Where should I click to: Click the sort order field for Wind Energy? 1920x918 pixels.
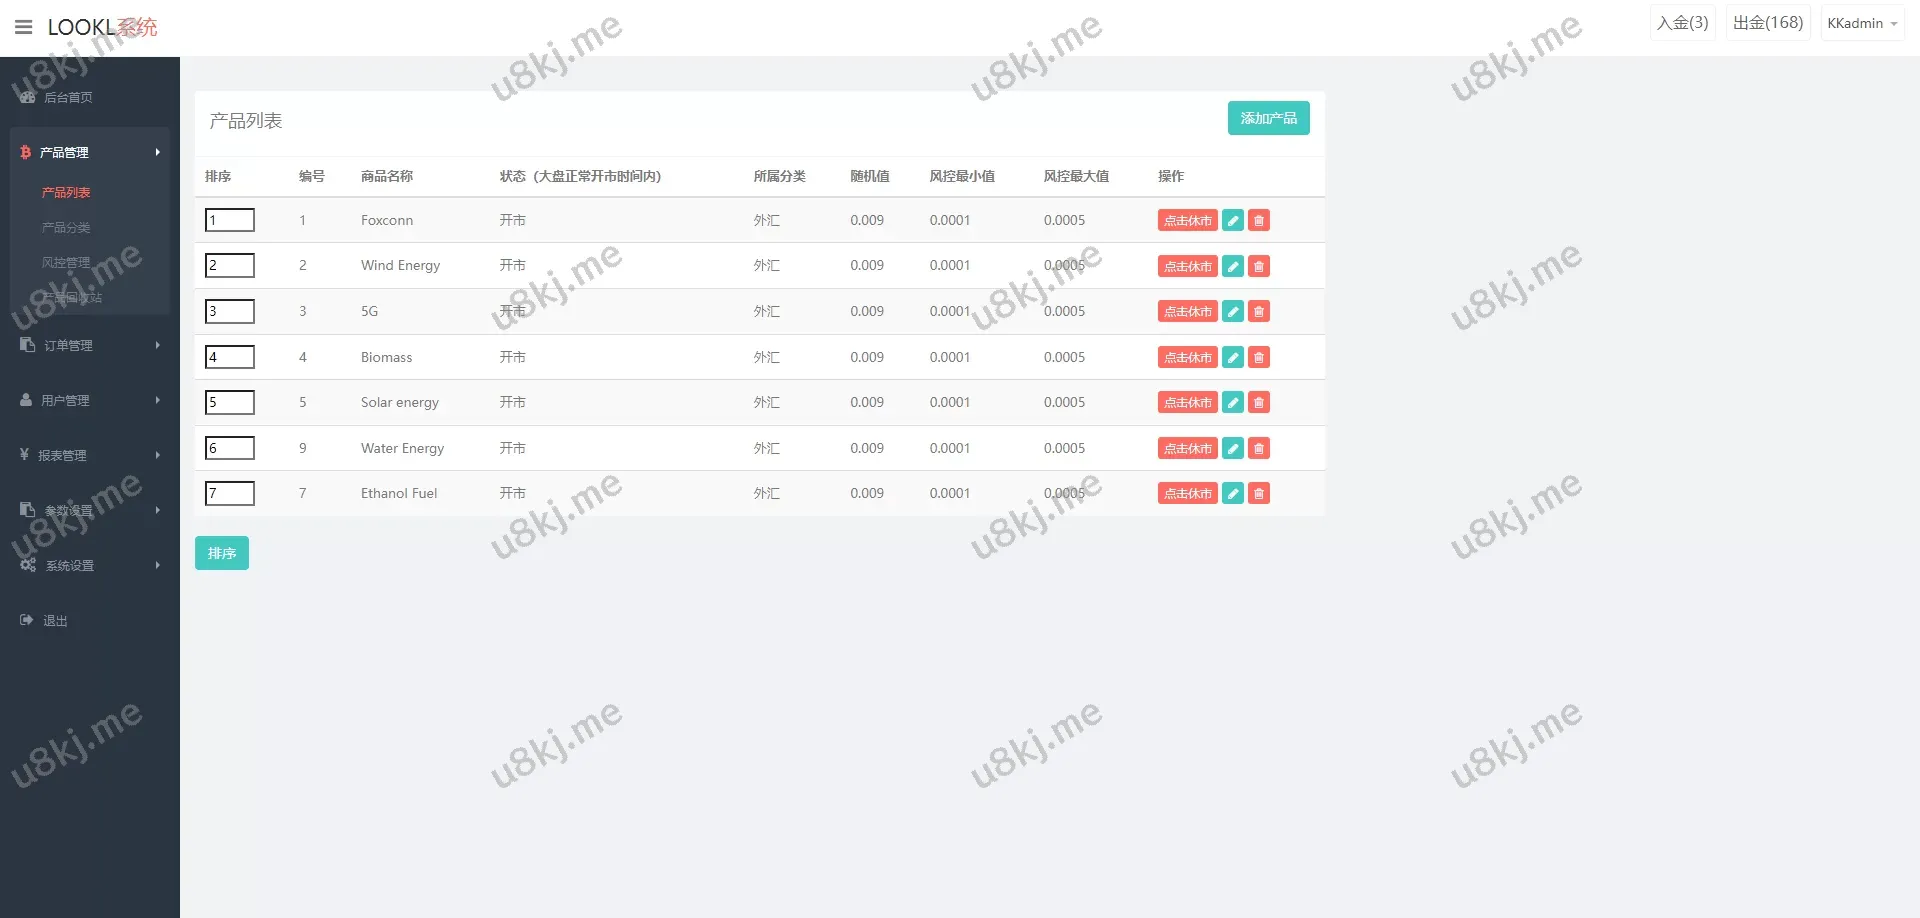[x=230, y=266]
